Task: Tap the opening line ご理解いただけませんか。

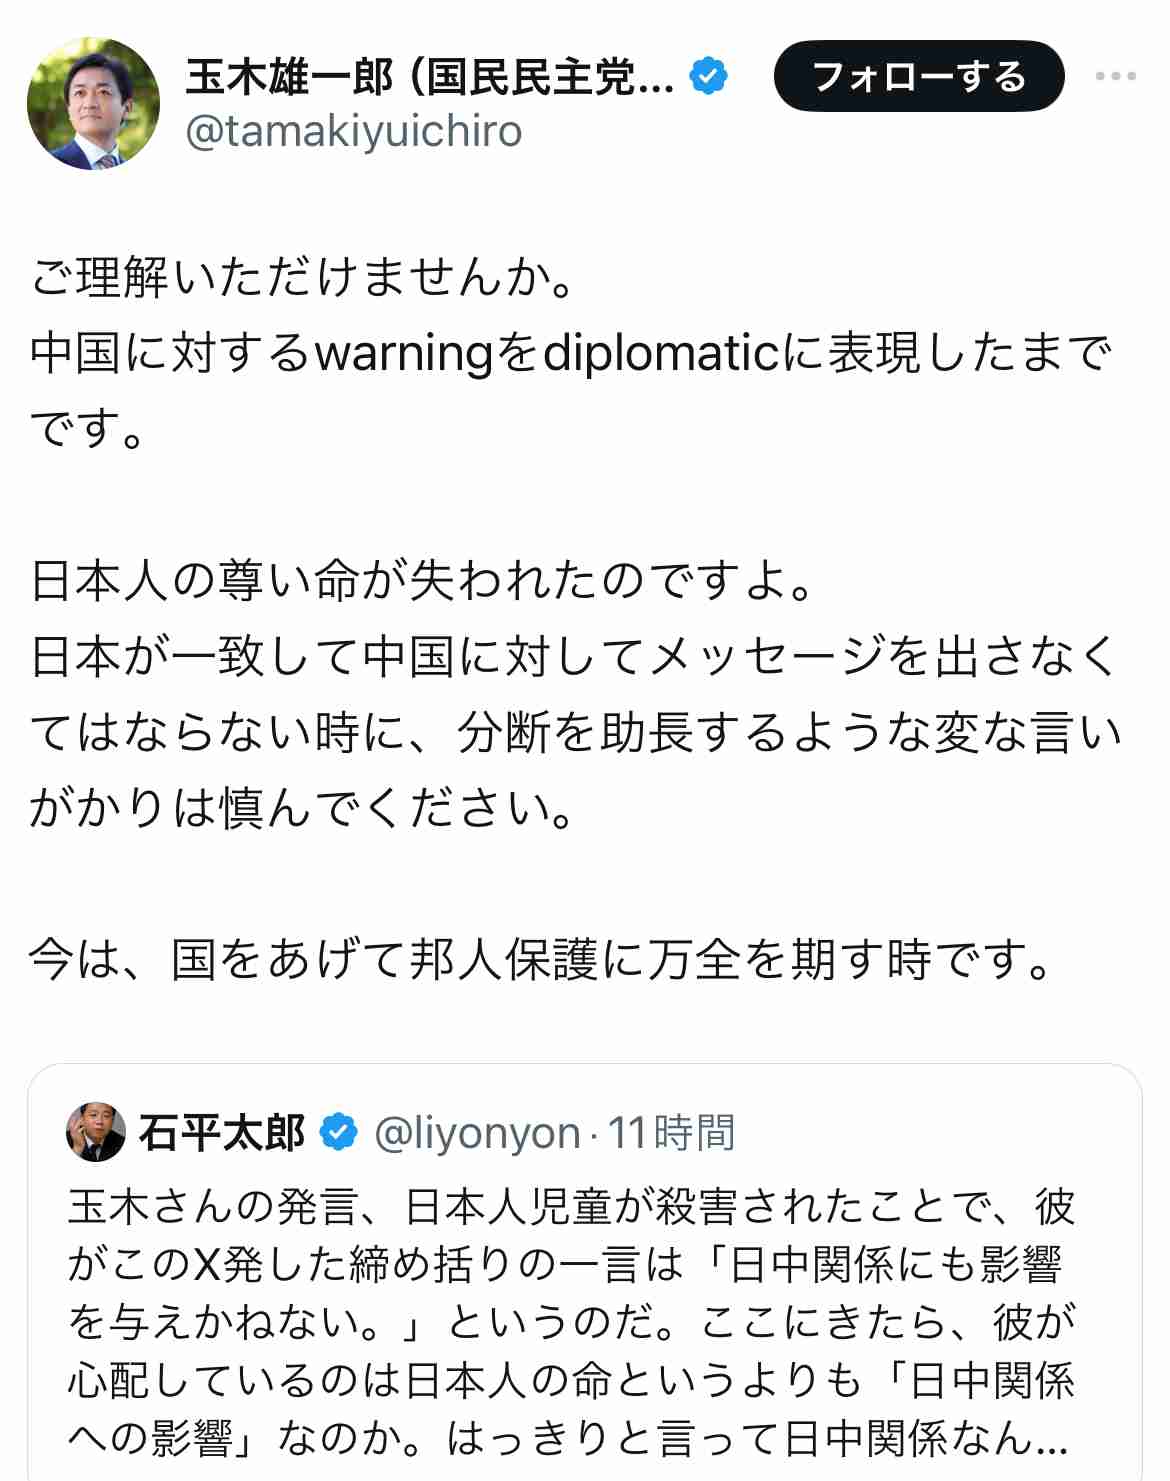Action: click(x=303, y=277)
